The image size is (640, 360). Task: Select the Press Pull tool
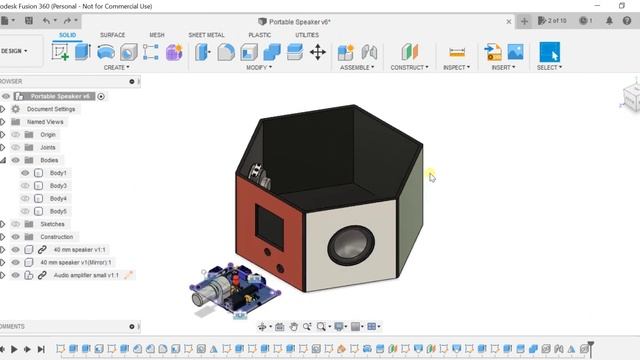[203, 52]
